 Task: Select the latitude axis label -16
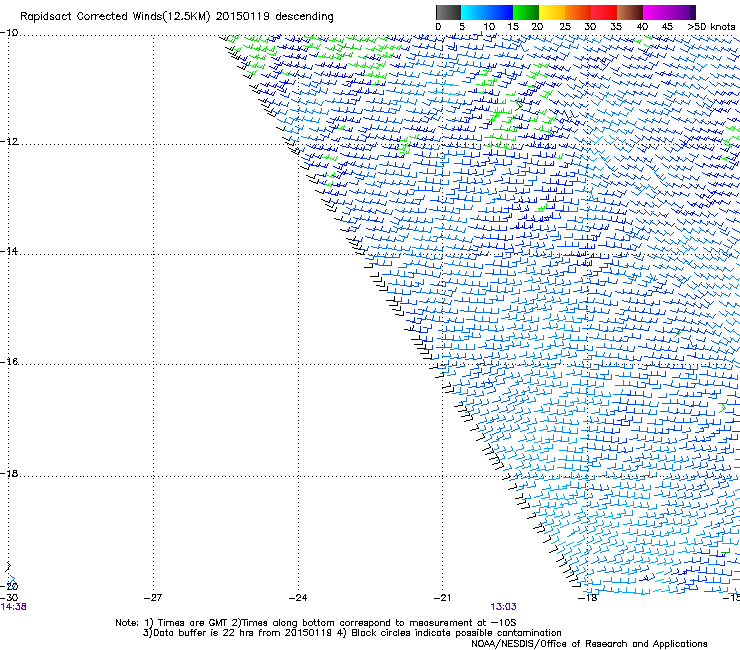click(x=9, y=362)
